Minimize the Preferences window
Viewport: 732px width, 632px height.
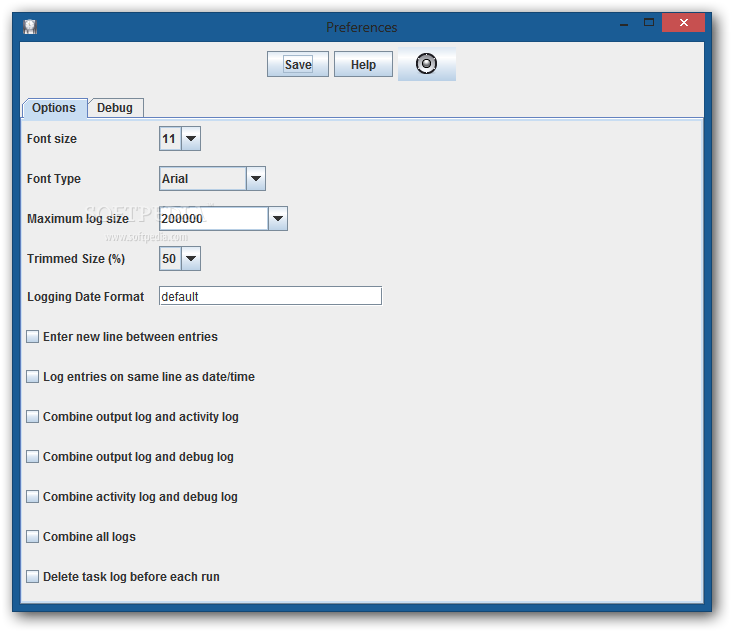coord(624,23)
